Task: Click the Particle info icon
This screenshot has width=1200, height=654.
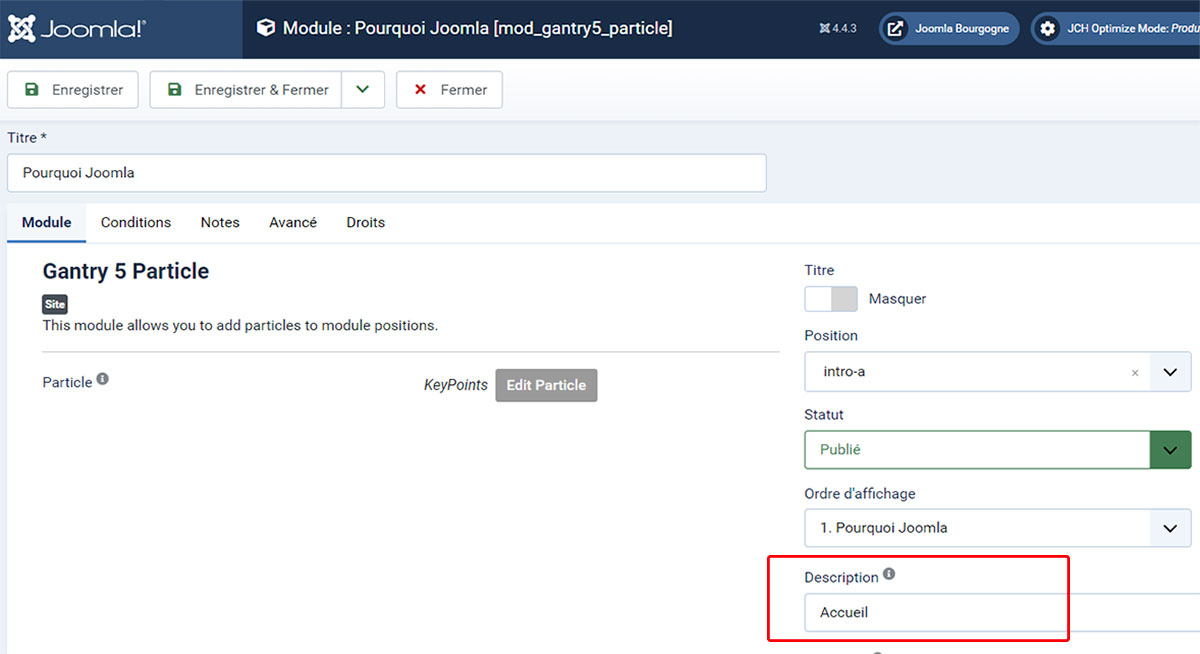Action: point(103,380)
